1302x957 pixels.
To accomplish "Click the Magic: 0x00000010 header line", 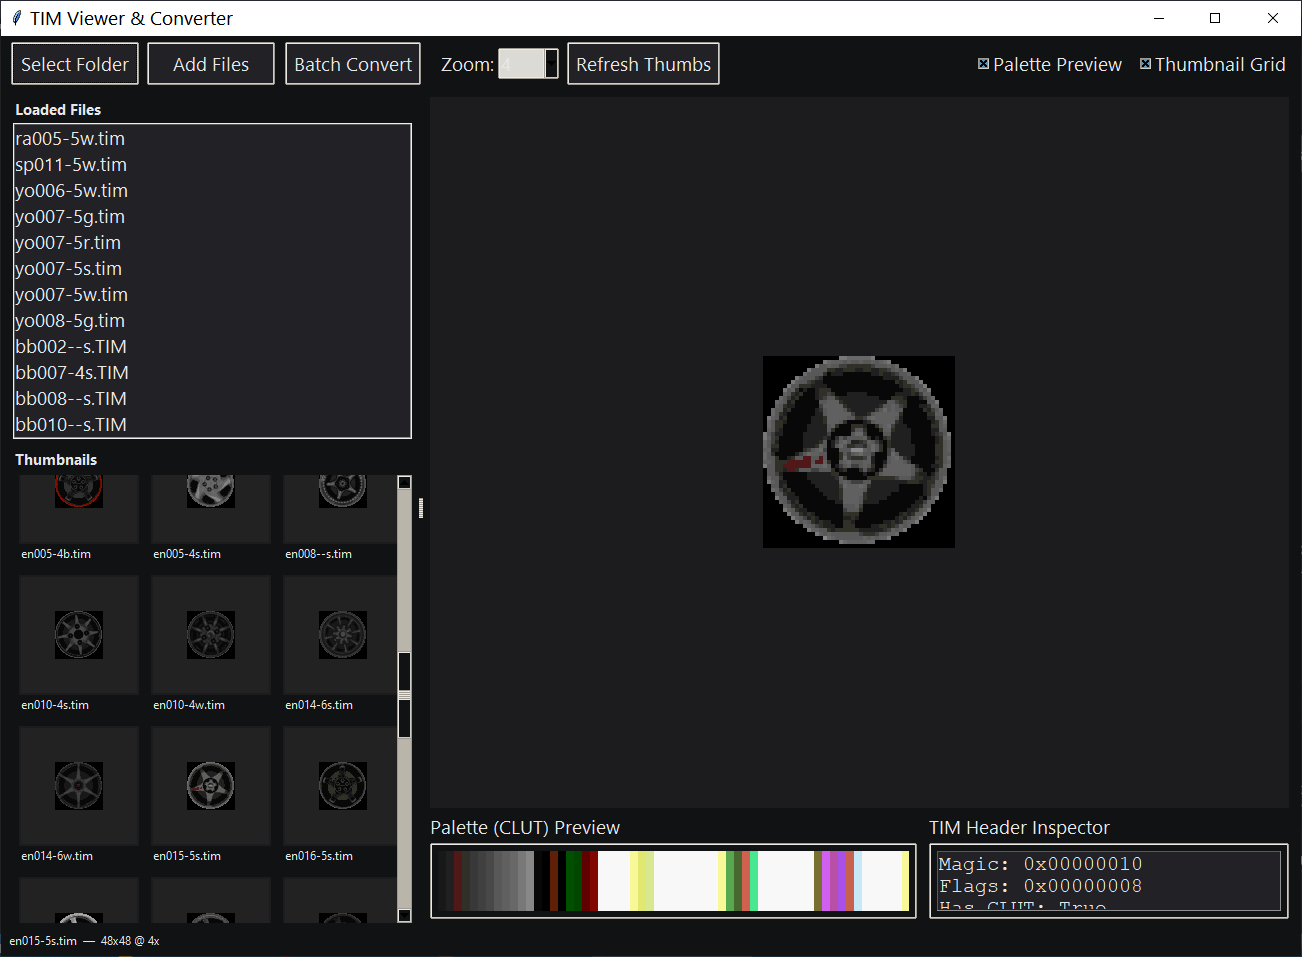I will (1040, 864).
